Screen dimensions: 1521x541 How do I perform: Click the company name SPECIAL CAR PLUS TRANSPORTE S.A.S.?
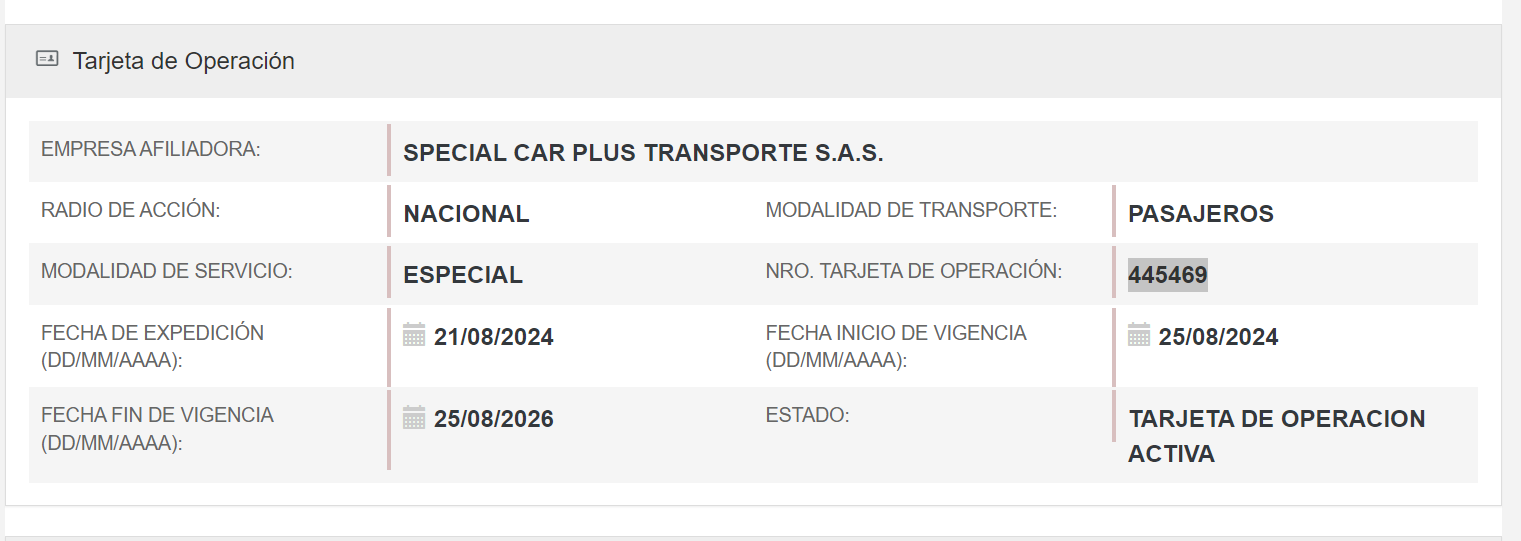pos(643,153)
